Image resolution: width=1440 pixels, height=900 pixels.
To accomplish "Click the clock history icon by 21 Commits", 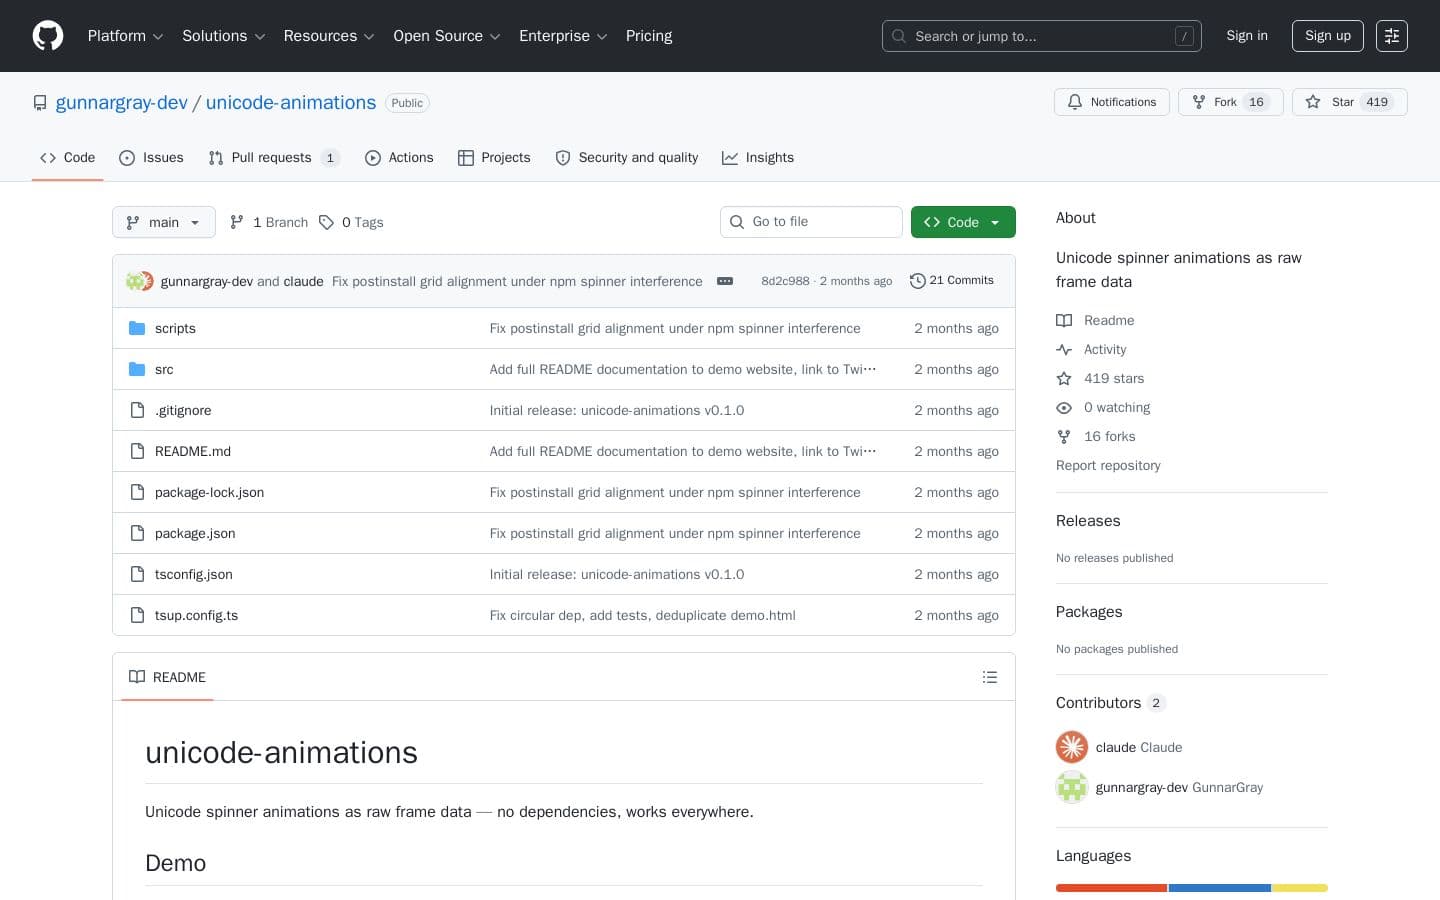I will point(917,281).
